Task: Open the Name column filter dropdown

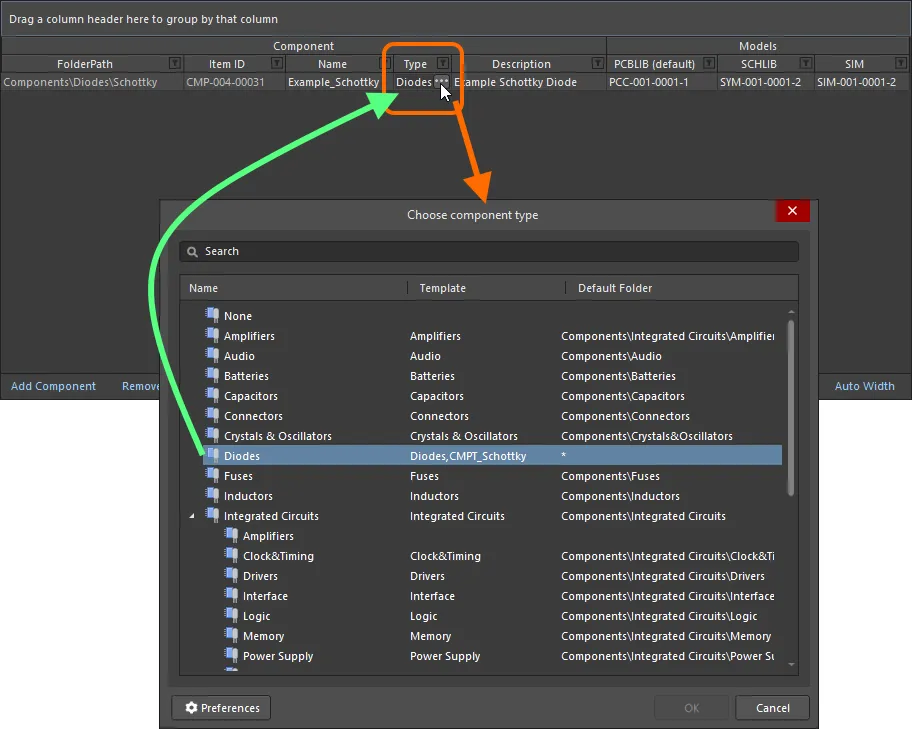Action: click(384, 63)
